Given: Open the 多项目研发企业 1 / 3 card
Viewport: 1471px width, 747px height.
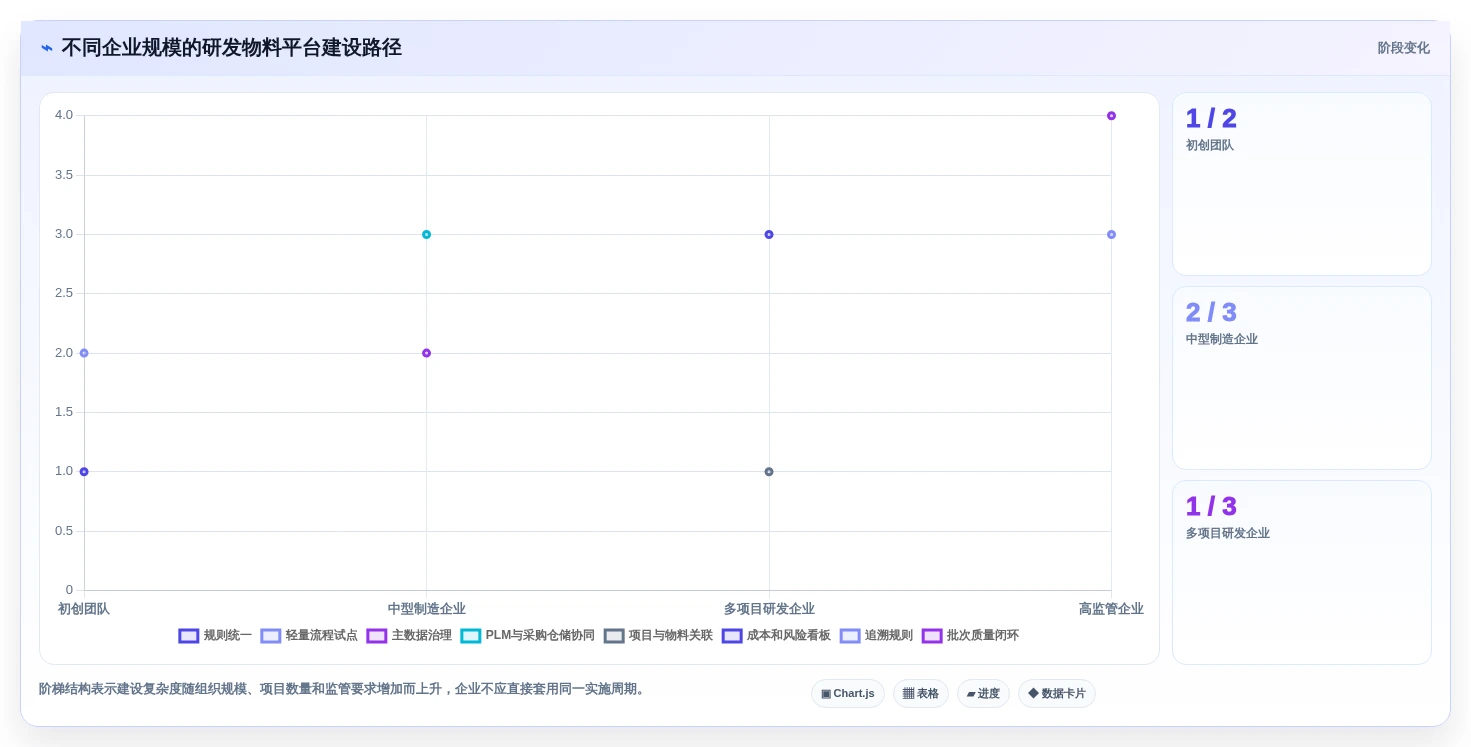Looking at the screenshot, I should click(1302, 572).
